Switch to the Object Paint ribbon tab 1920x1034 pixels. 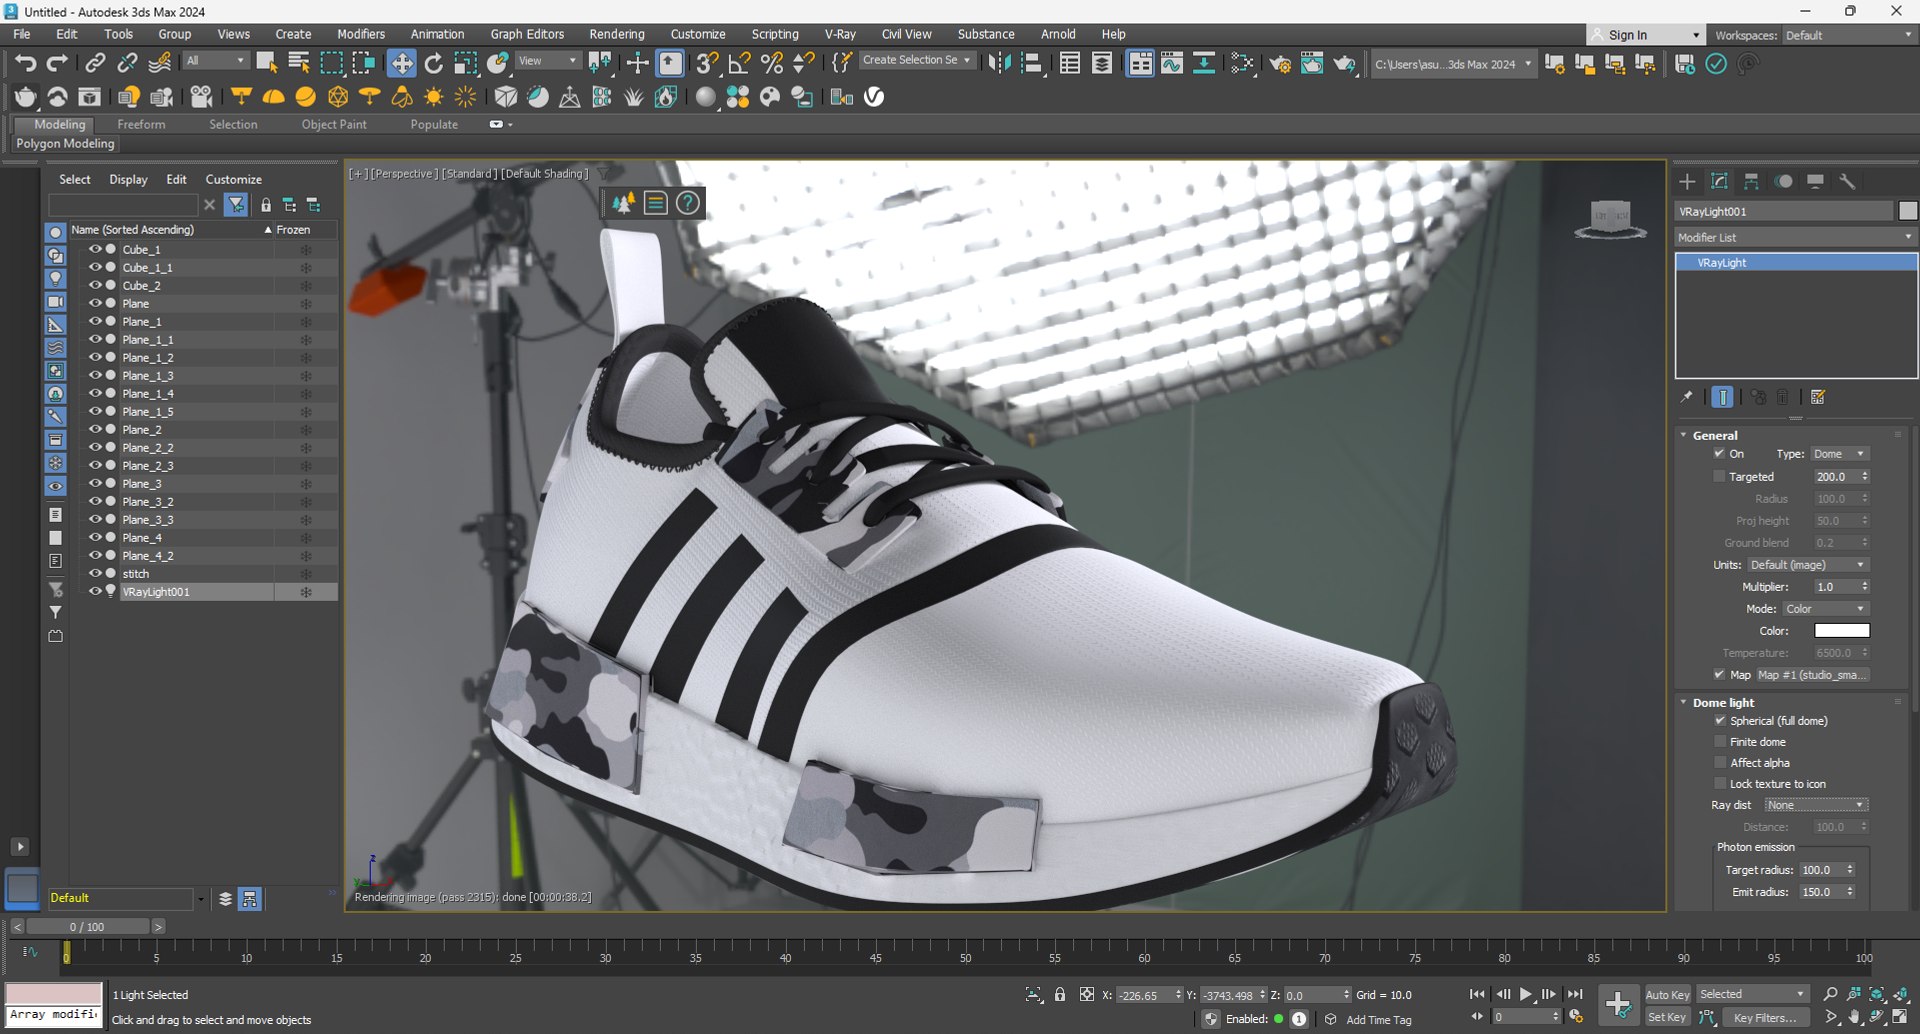click(334, 125)
